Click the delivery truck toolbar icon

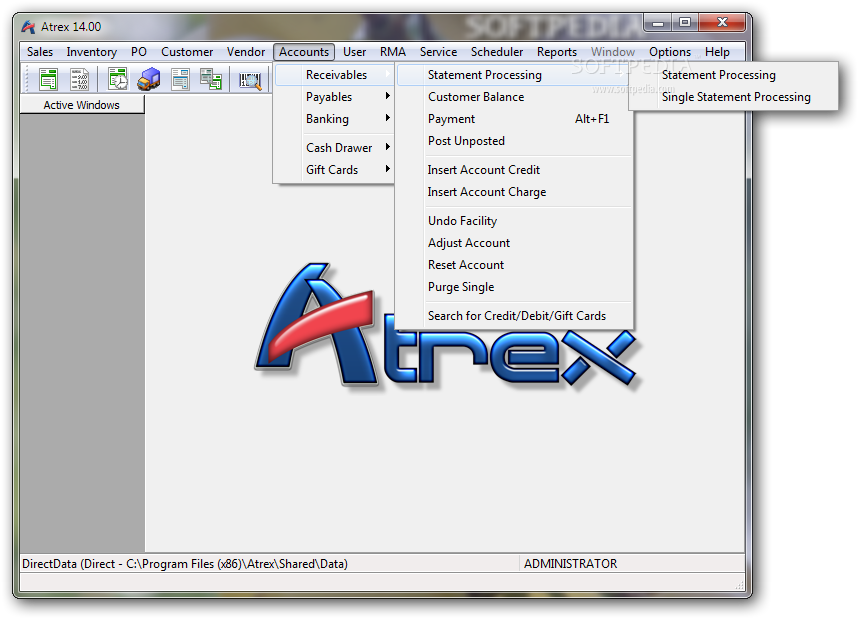click(x=148, y=79)
